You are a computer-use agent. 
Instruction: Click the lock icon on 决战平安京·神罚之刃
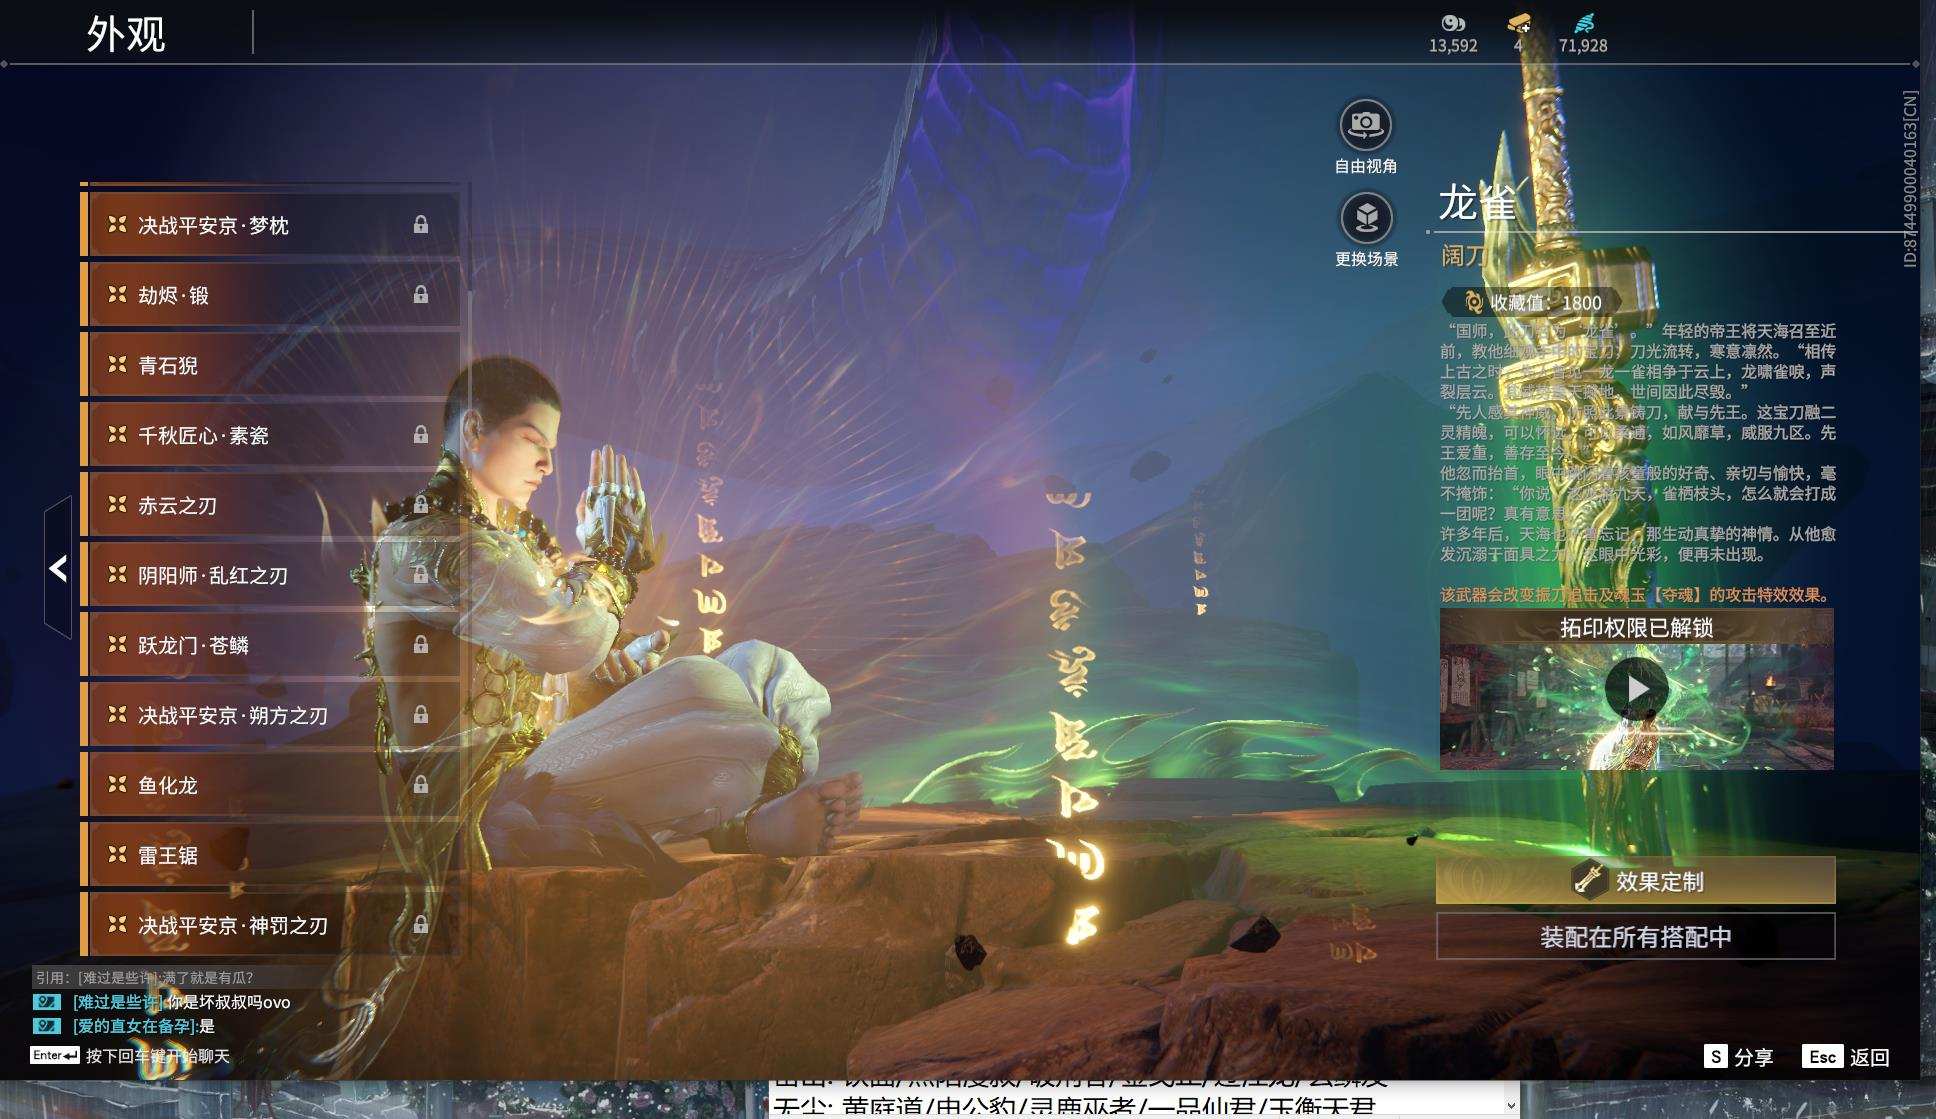pos(421,924)
